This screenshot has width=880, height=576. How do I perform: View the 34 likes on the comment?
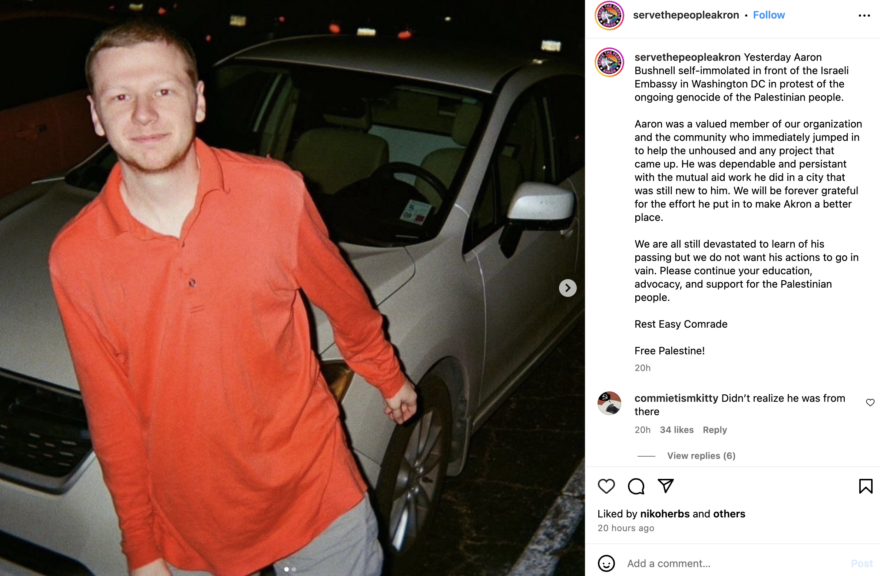pos(676,430)
